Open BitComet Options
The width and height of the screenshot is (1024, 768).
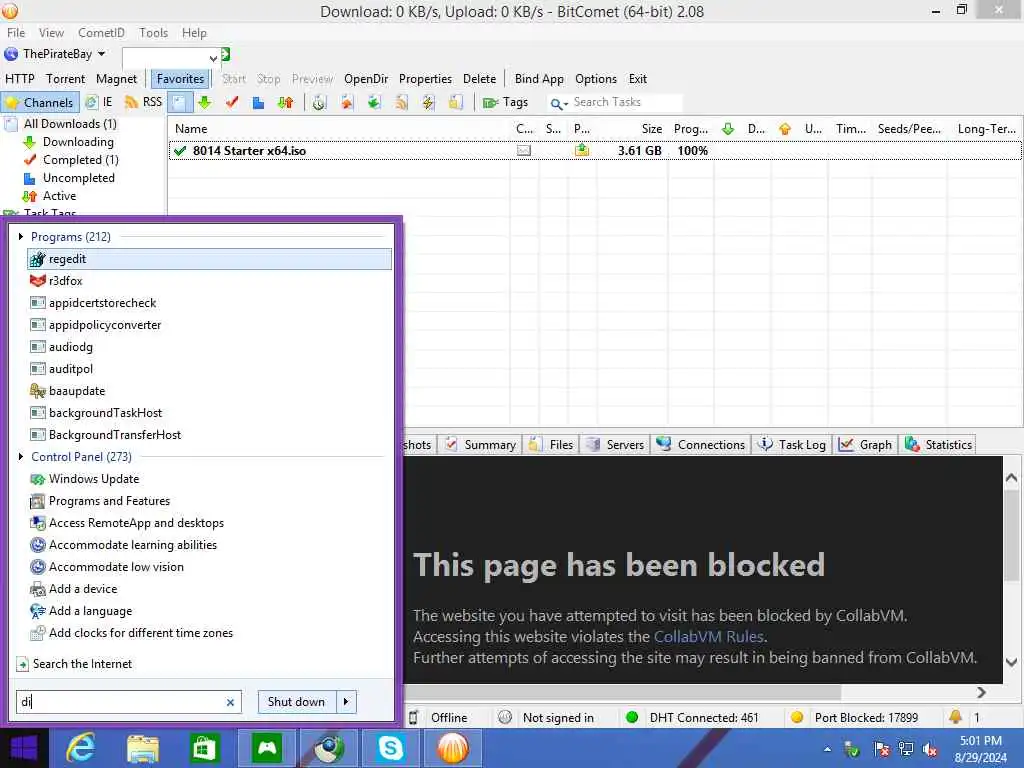click(x=596, y=79)
